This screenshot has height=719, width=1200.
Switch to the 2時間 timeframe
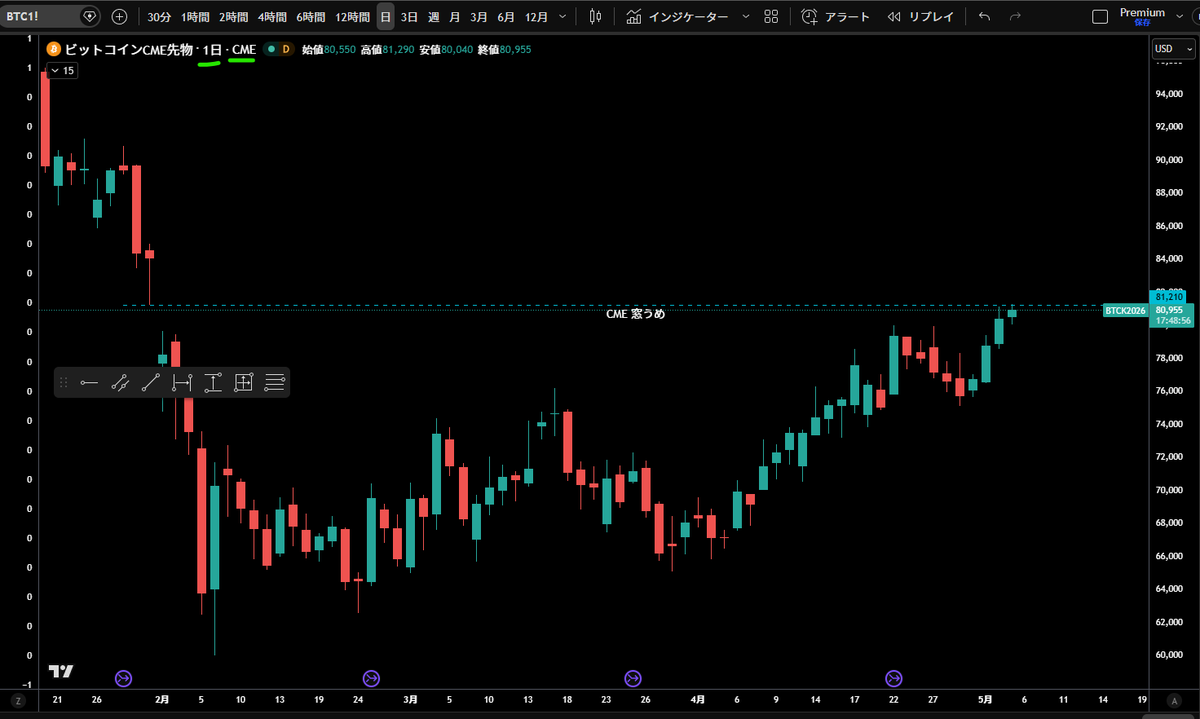(x=234, y=17)
